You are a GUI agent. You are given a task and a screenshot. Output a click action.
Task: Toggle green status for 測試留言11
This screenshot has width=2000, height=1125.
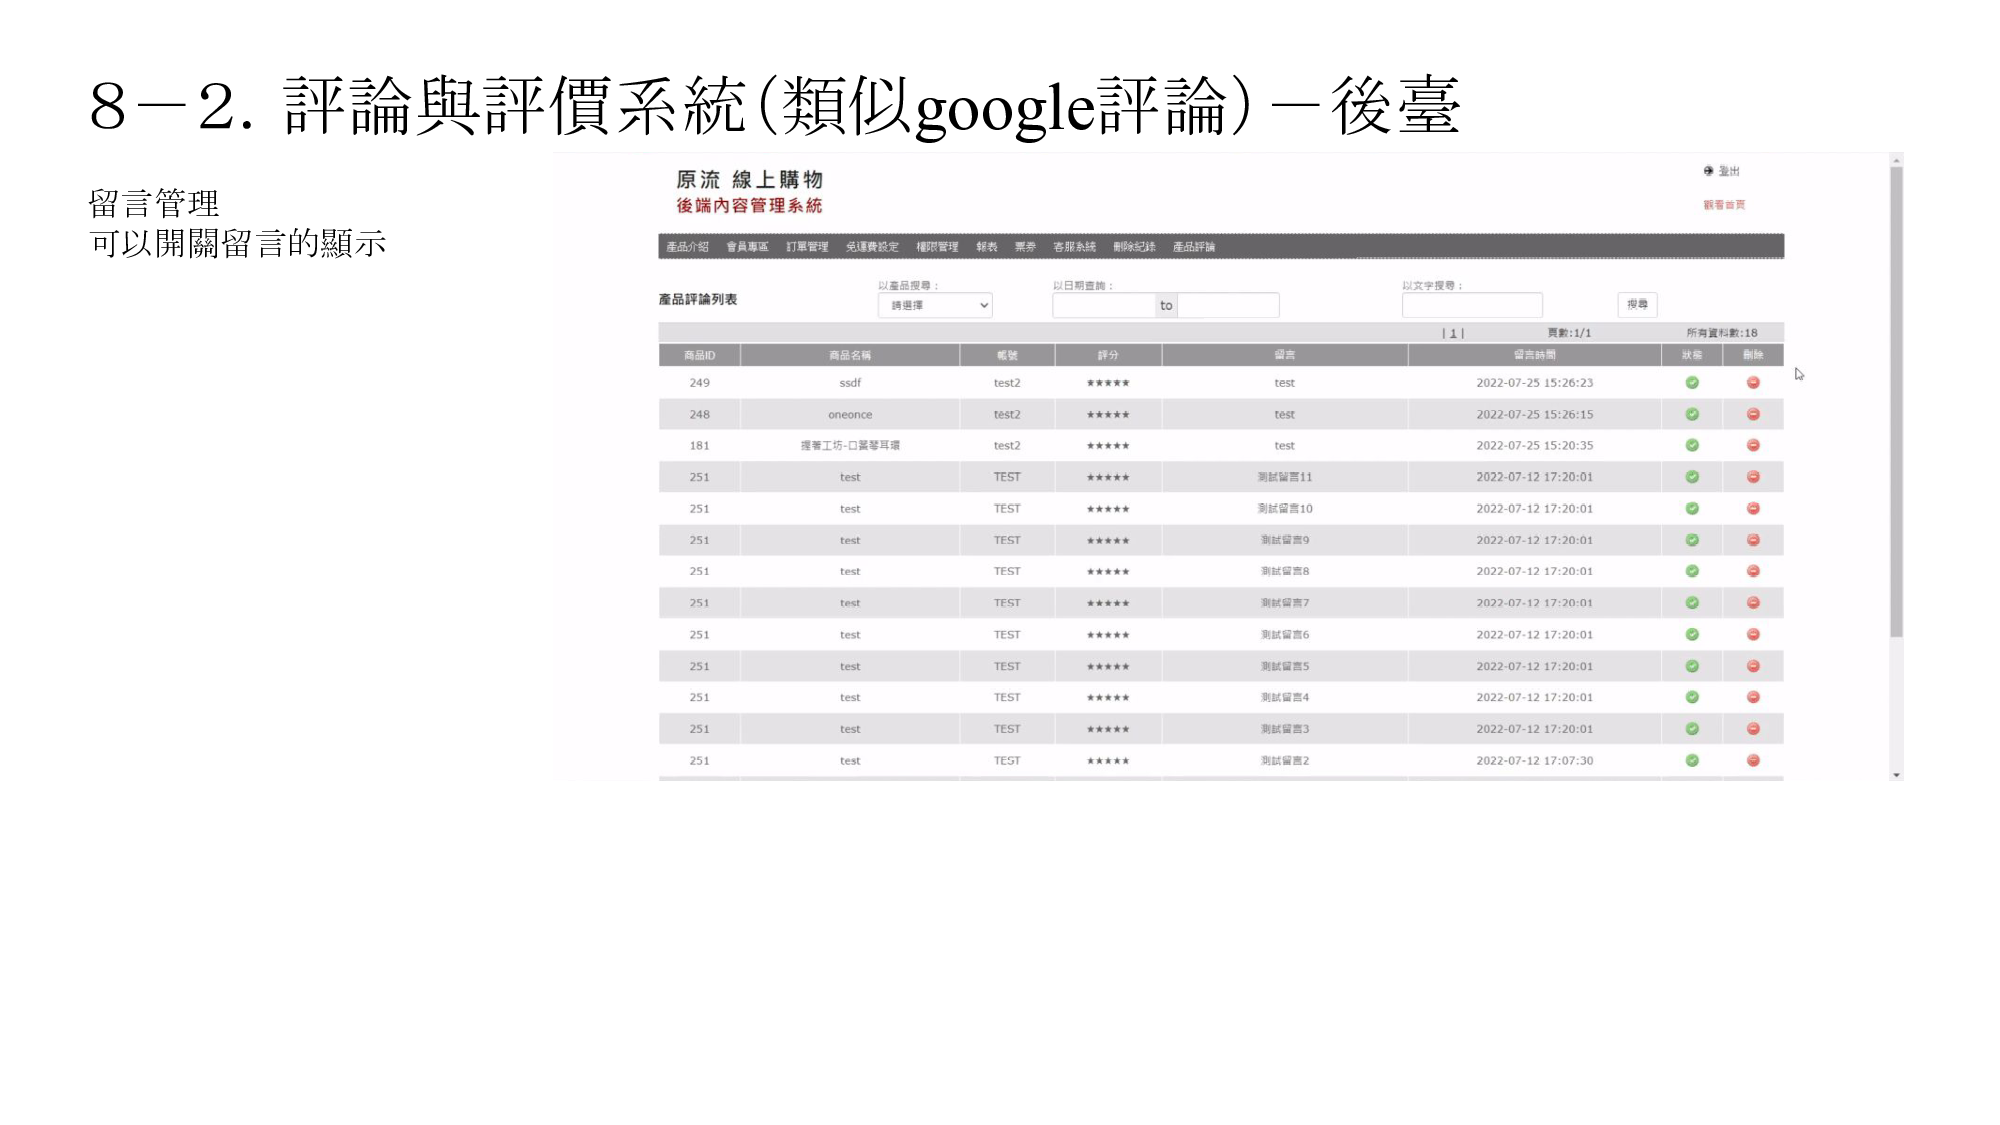pyautogui.click(x=1692, y=477)
